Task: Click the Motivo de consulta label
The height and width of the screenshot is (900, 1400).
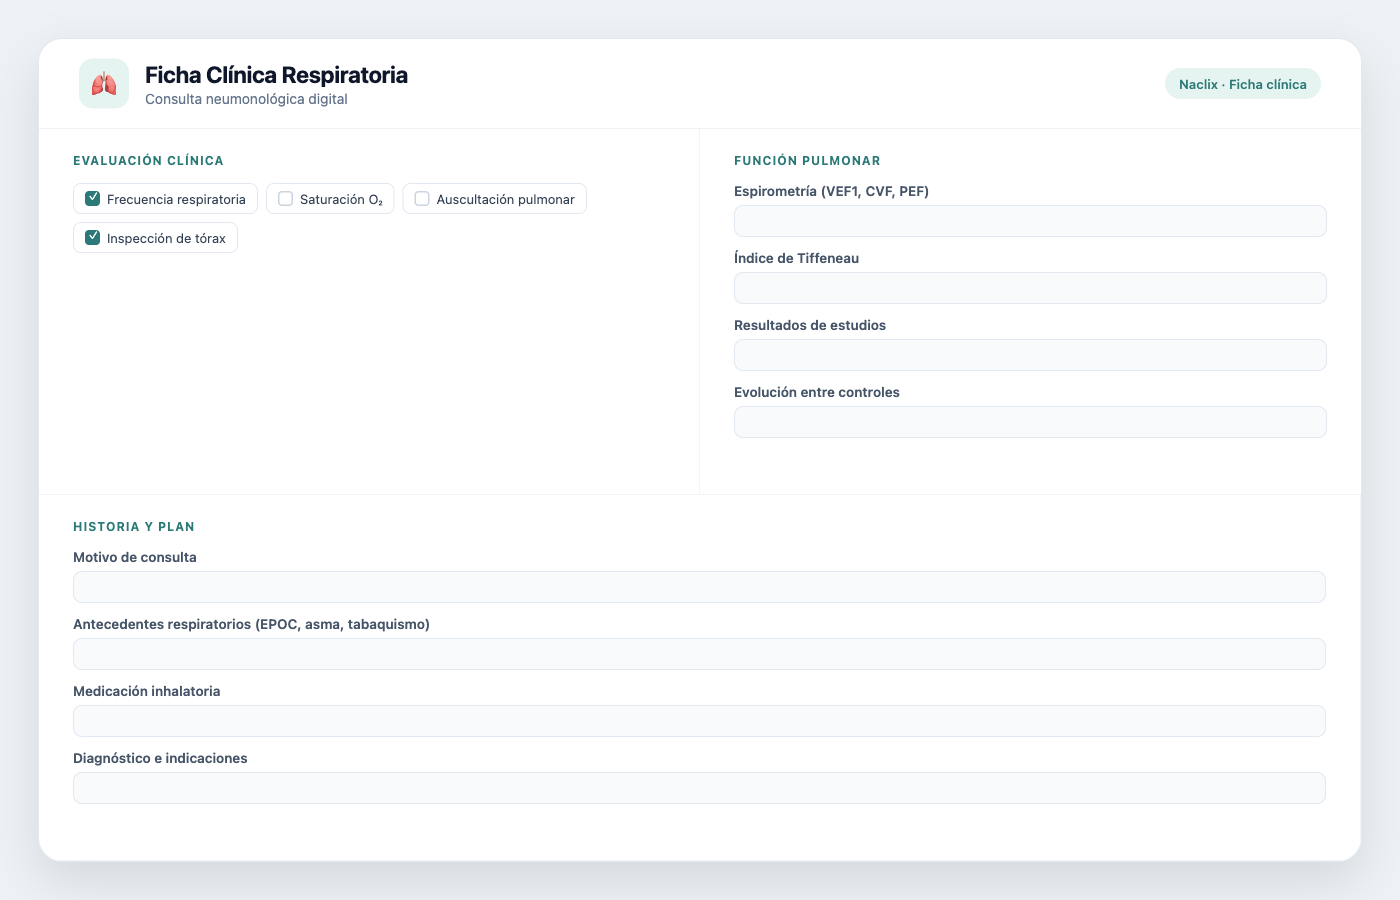Action: pyautogui.click(x=135, y=557)
